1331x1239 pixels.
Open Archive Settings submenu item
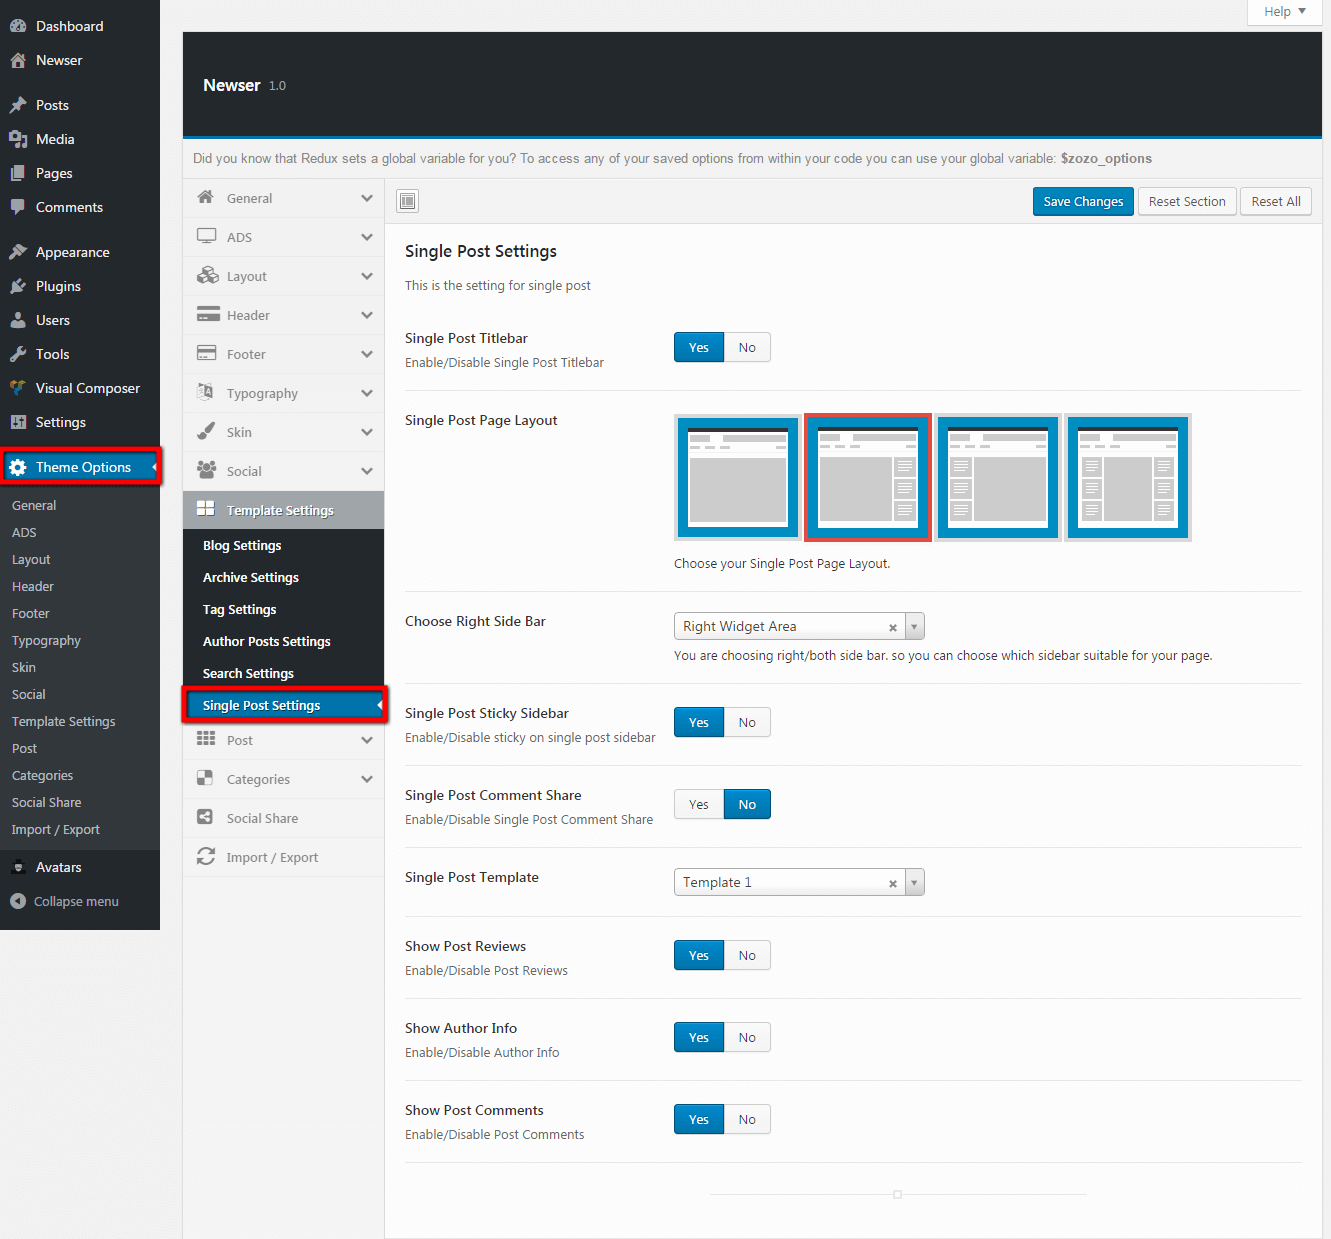(283, 577)
